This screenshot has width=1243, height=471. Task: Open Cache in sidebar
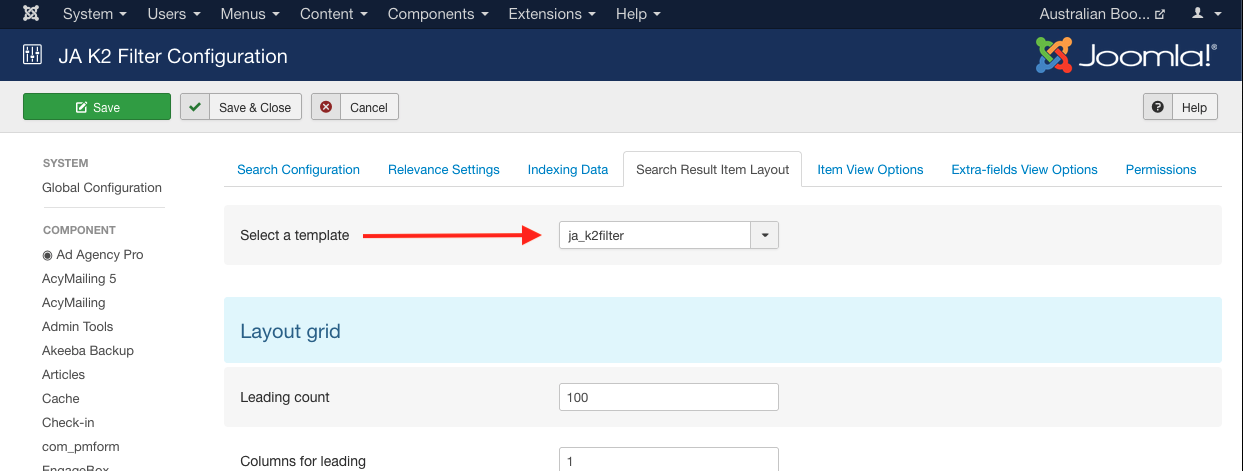(61, 398)
